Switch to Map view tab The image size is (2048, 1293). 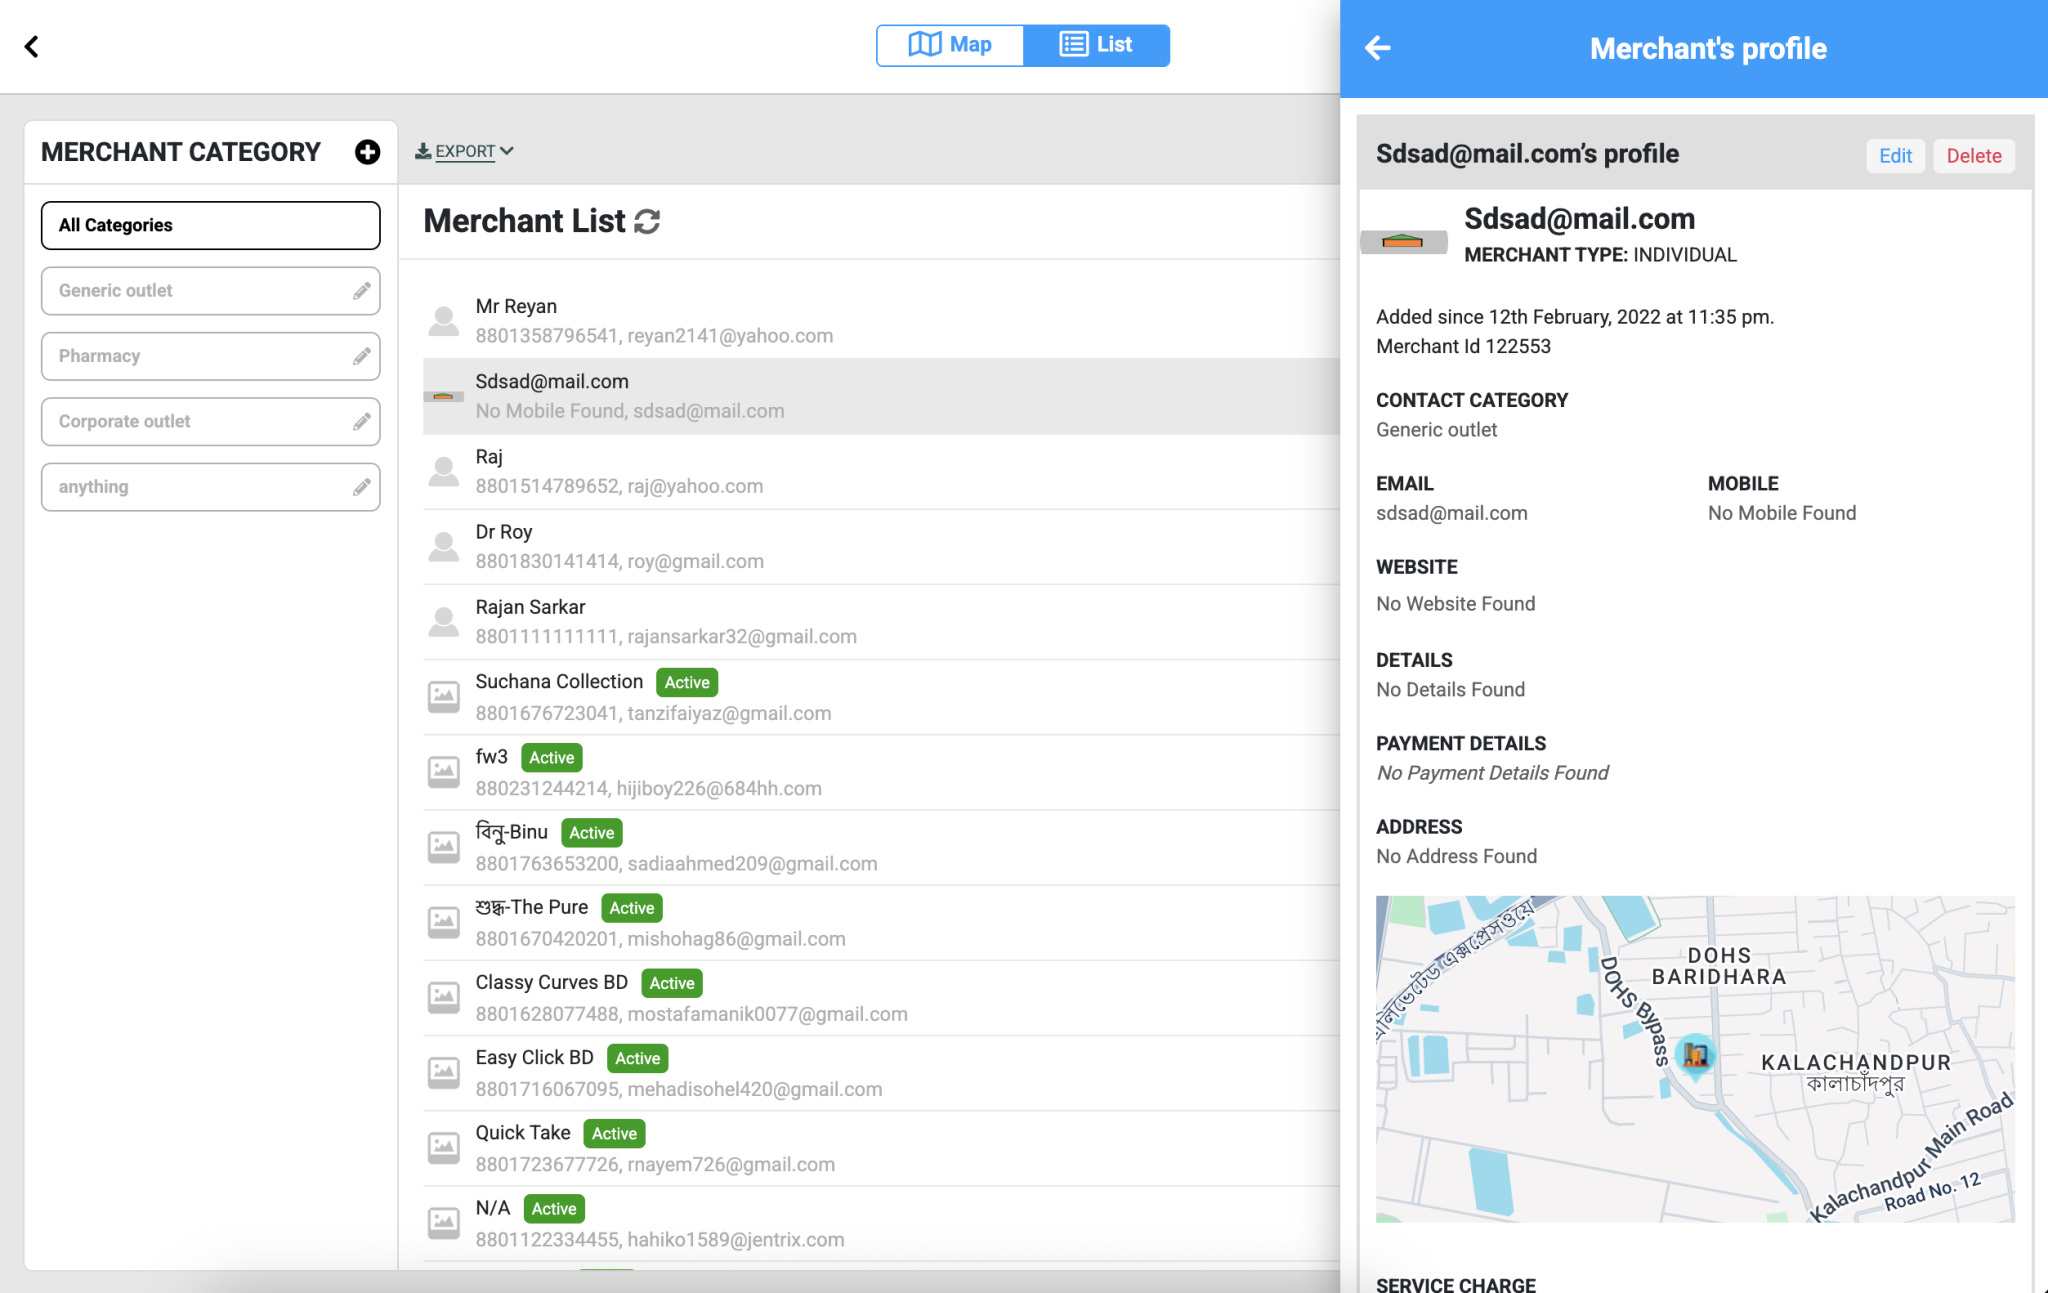coord(950,45)
